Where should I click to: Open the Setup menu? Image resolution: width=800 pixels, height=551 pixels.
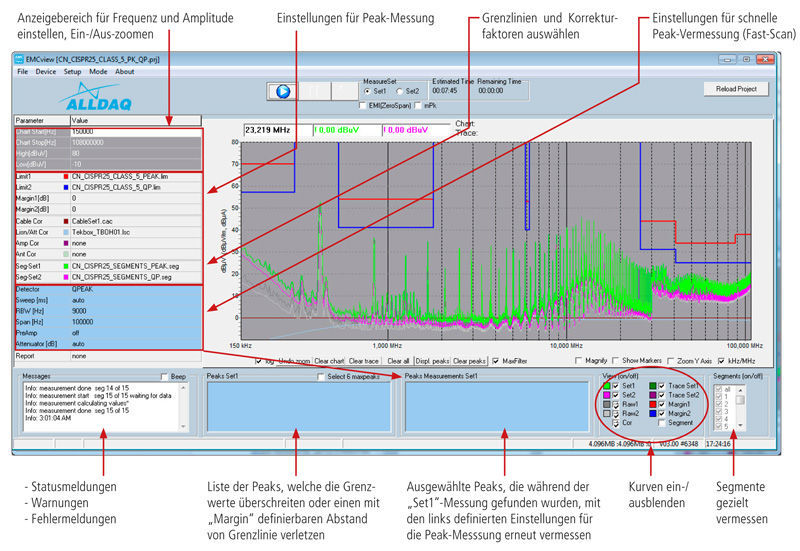(72, 72)
